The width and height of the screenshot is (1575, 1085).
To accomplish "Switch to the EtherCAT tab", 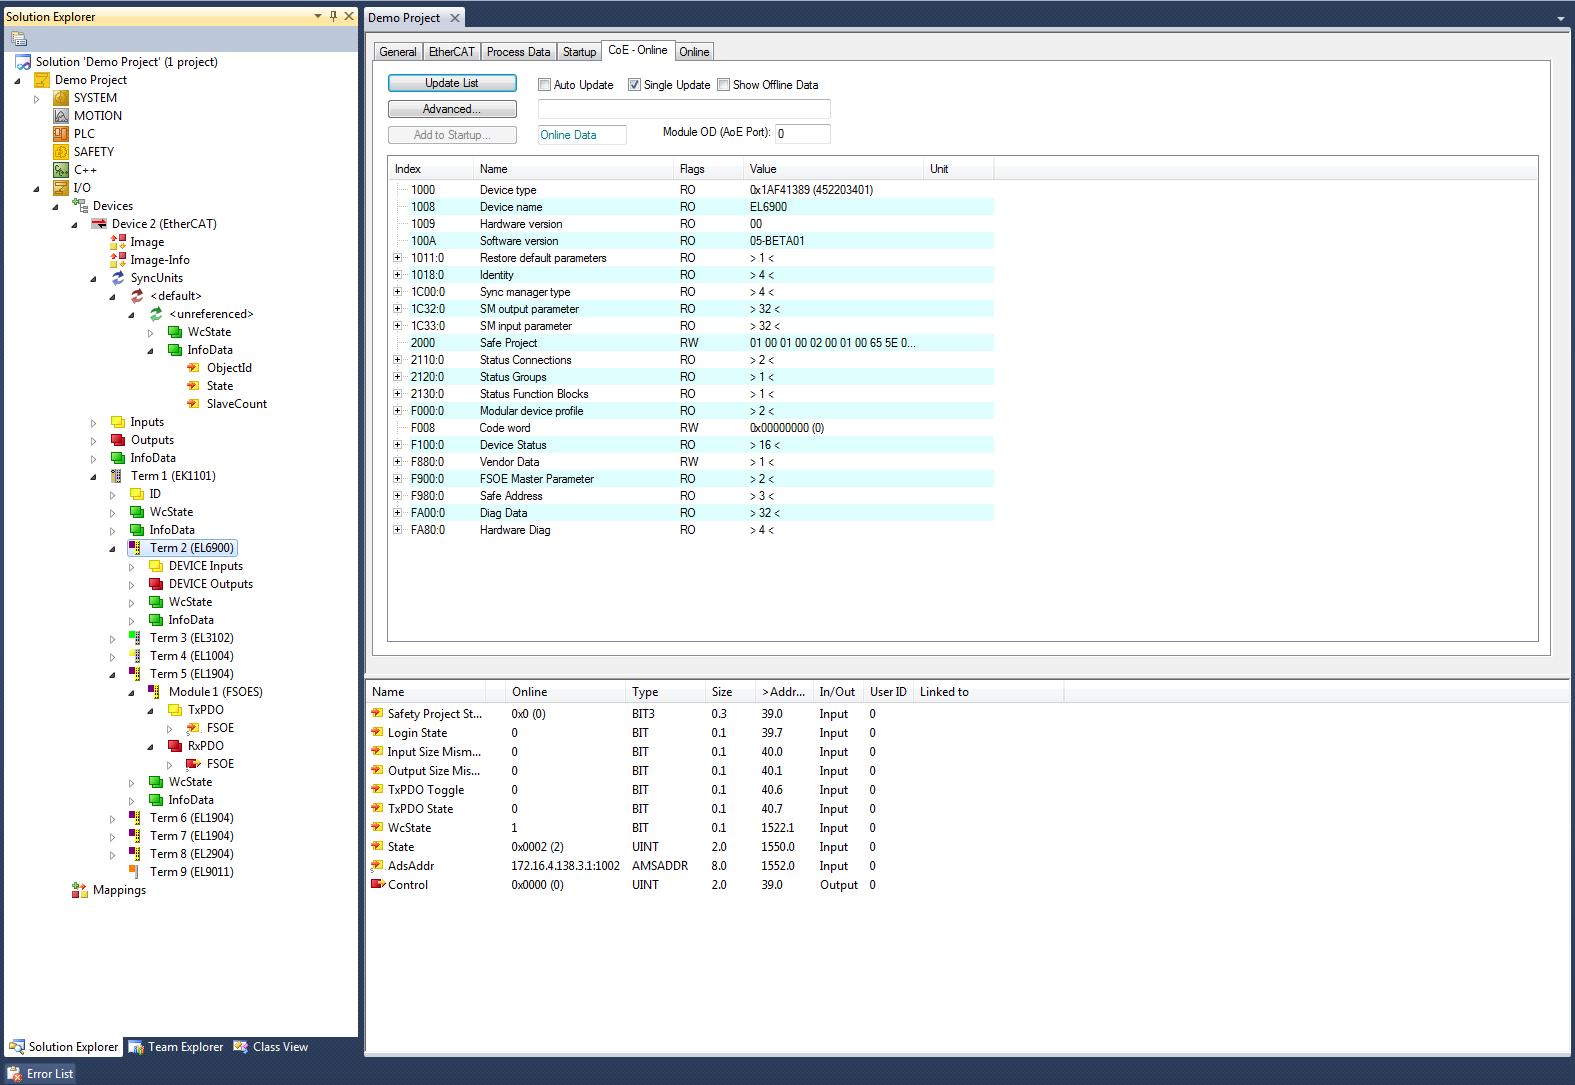I will pyautogui.click(x=452, y=52).
